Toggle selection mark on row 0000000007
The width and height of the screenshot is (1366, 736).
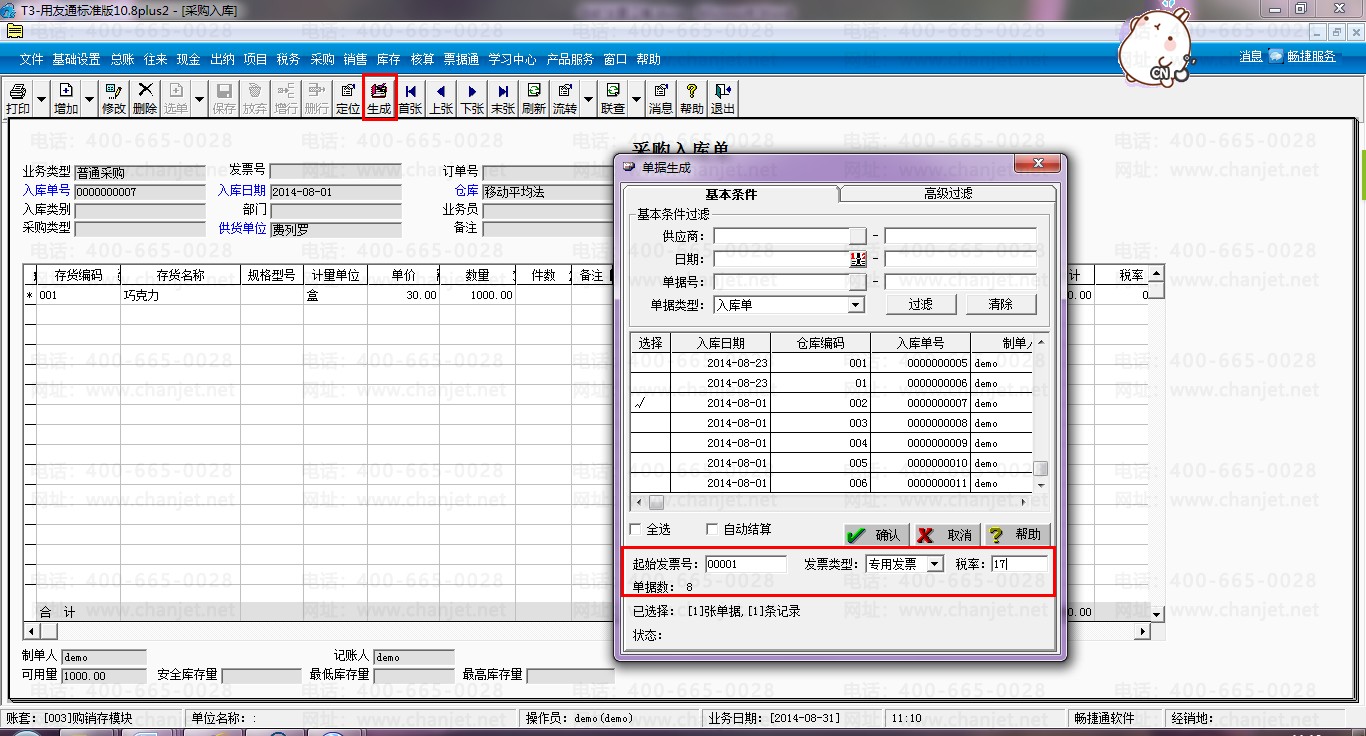point(650,403)
